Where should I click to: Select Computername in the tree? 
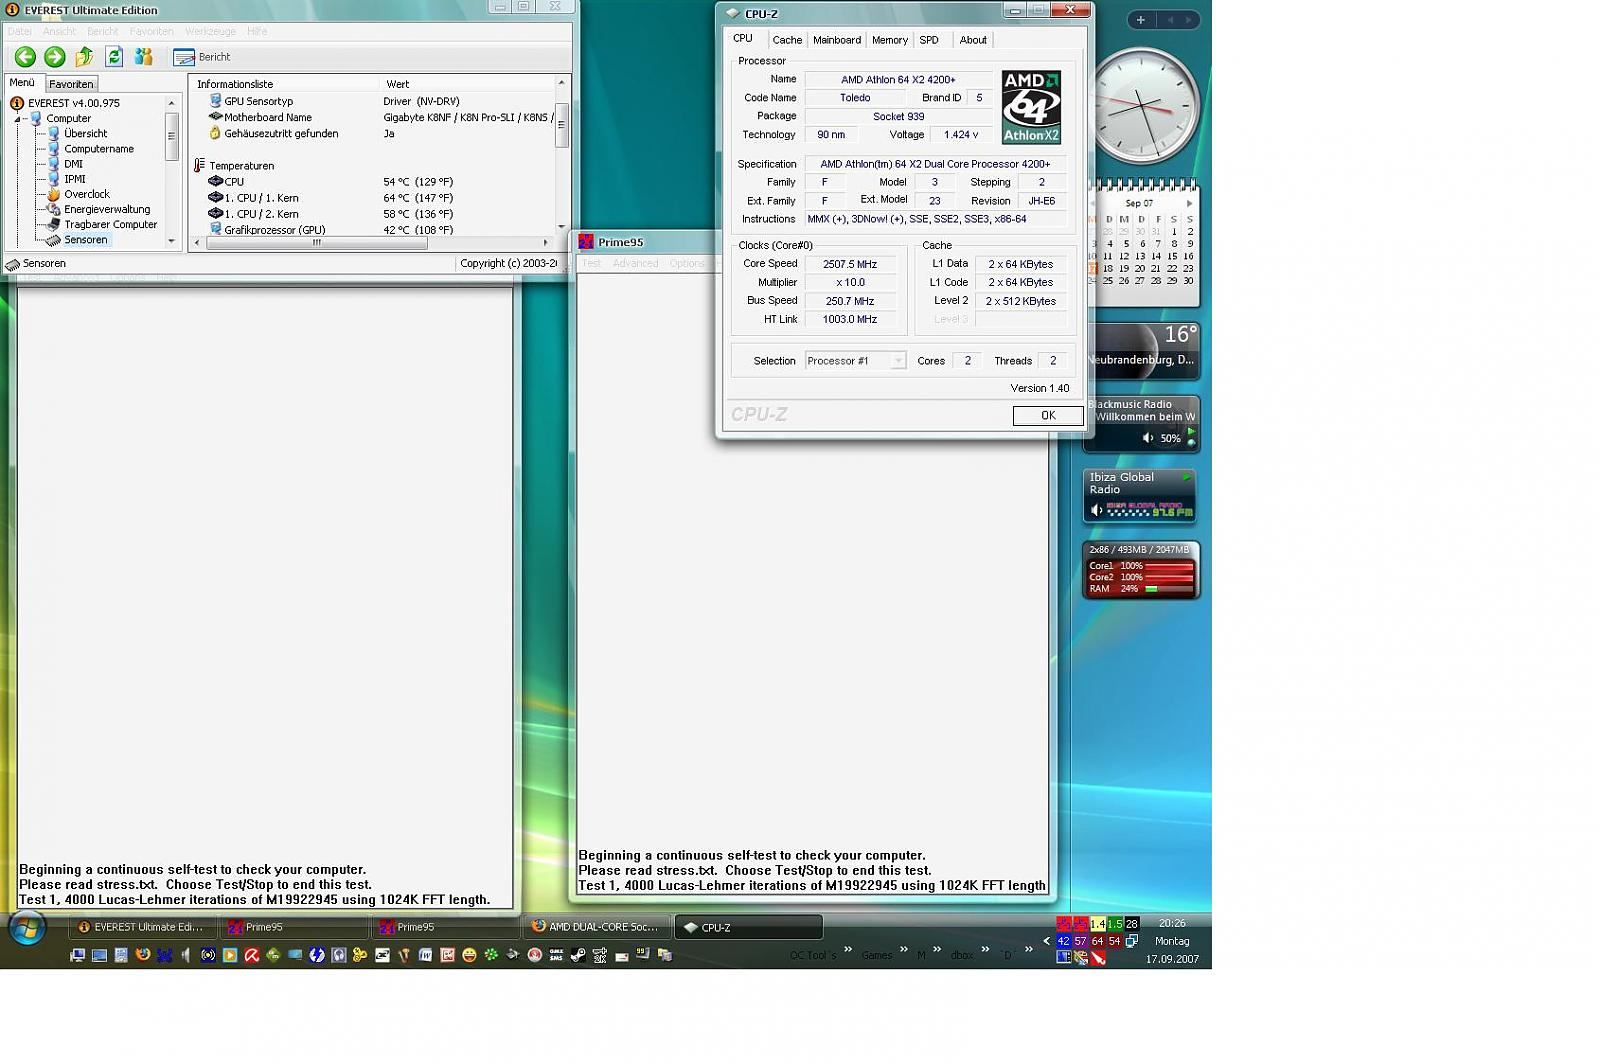pyautogui.click(x=90, y=149)
